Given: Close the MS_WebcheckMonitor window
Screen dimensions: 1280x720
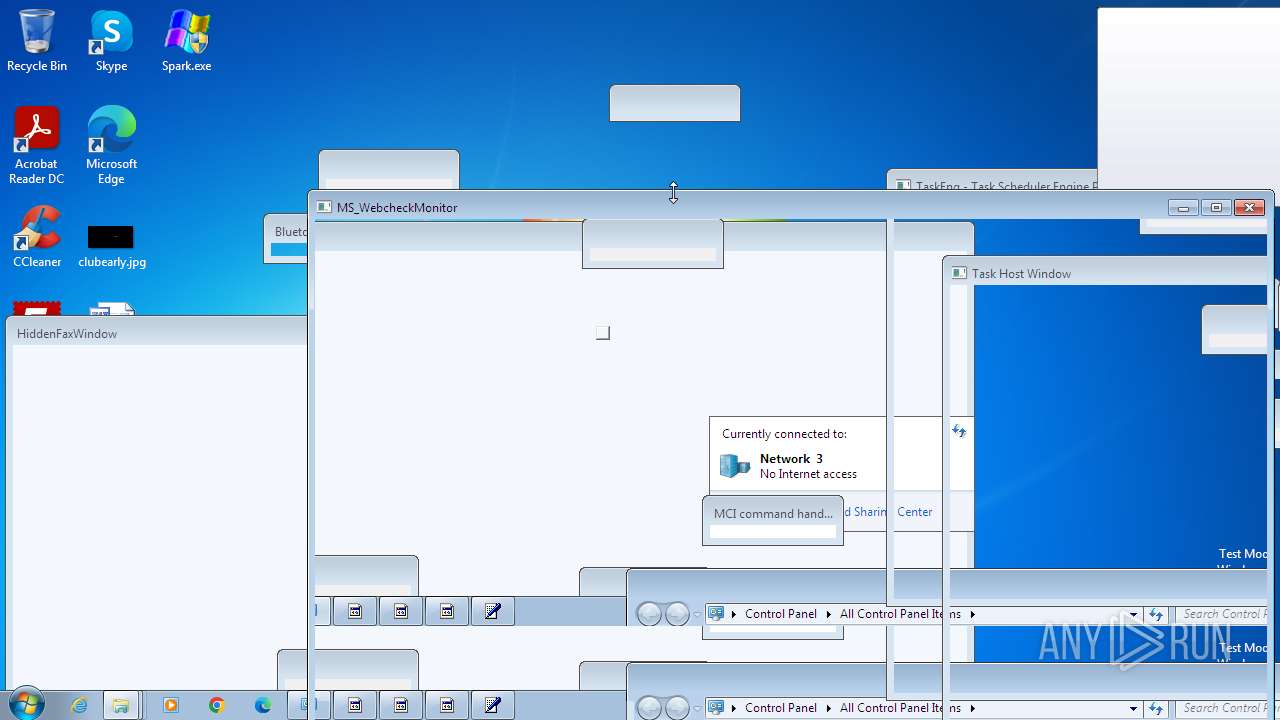Looking at the screenshot, I should (x=1249, y=208).
